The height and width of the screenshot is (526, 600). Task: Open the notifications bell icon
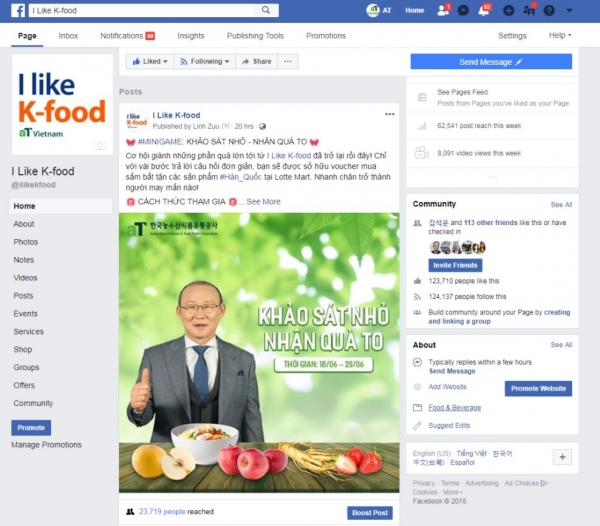[x=484, y=10]
